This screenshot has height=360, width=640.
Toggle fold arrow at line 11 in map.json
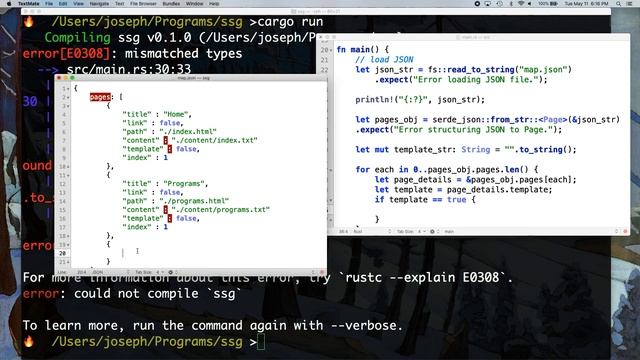tap(68, 175)
